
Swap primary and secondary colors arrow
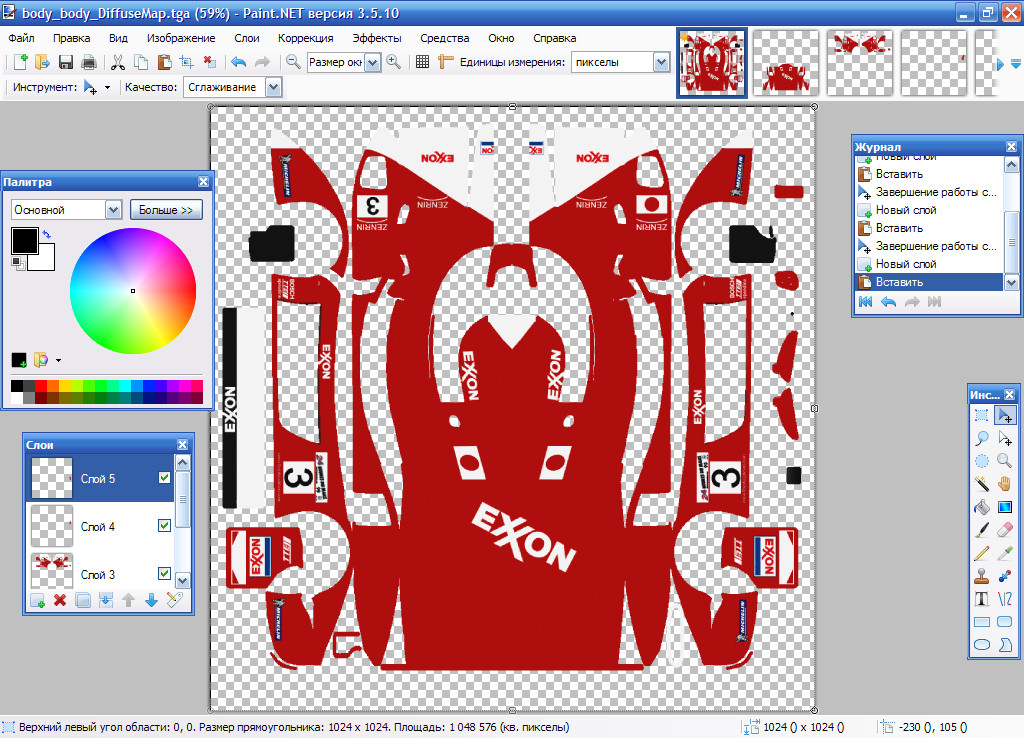tap(46, 234)
